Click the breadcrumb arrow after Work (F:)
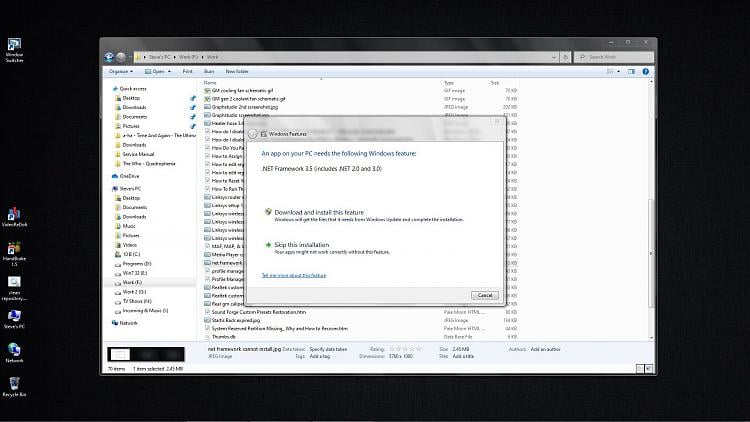750x422 pixels. coord(202,57)
